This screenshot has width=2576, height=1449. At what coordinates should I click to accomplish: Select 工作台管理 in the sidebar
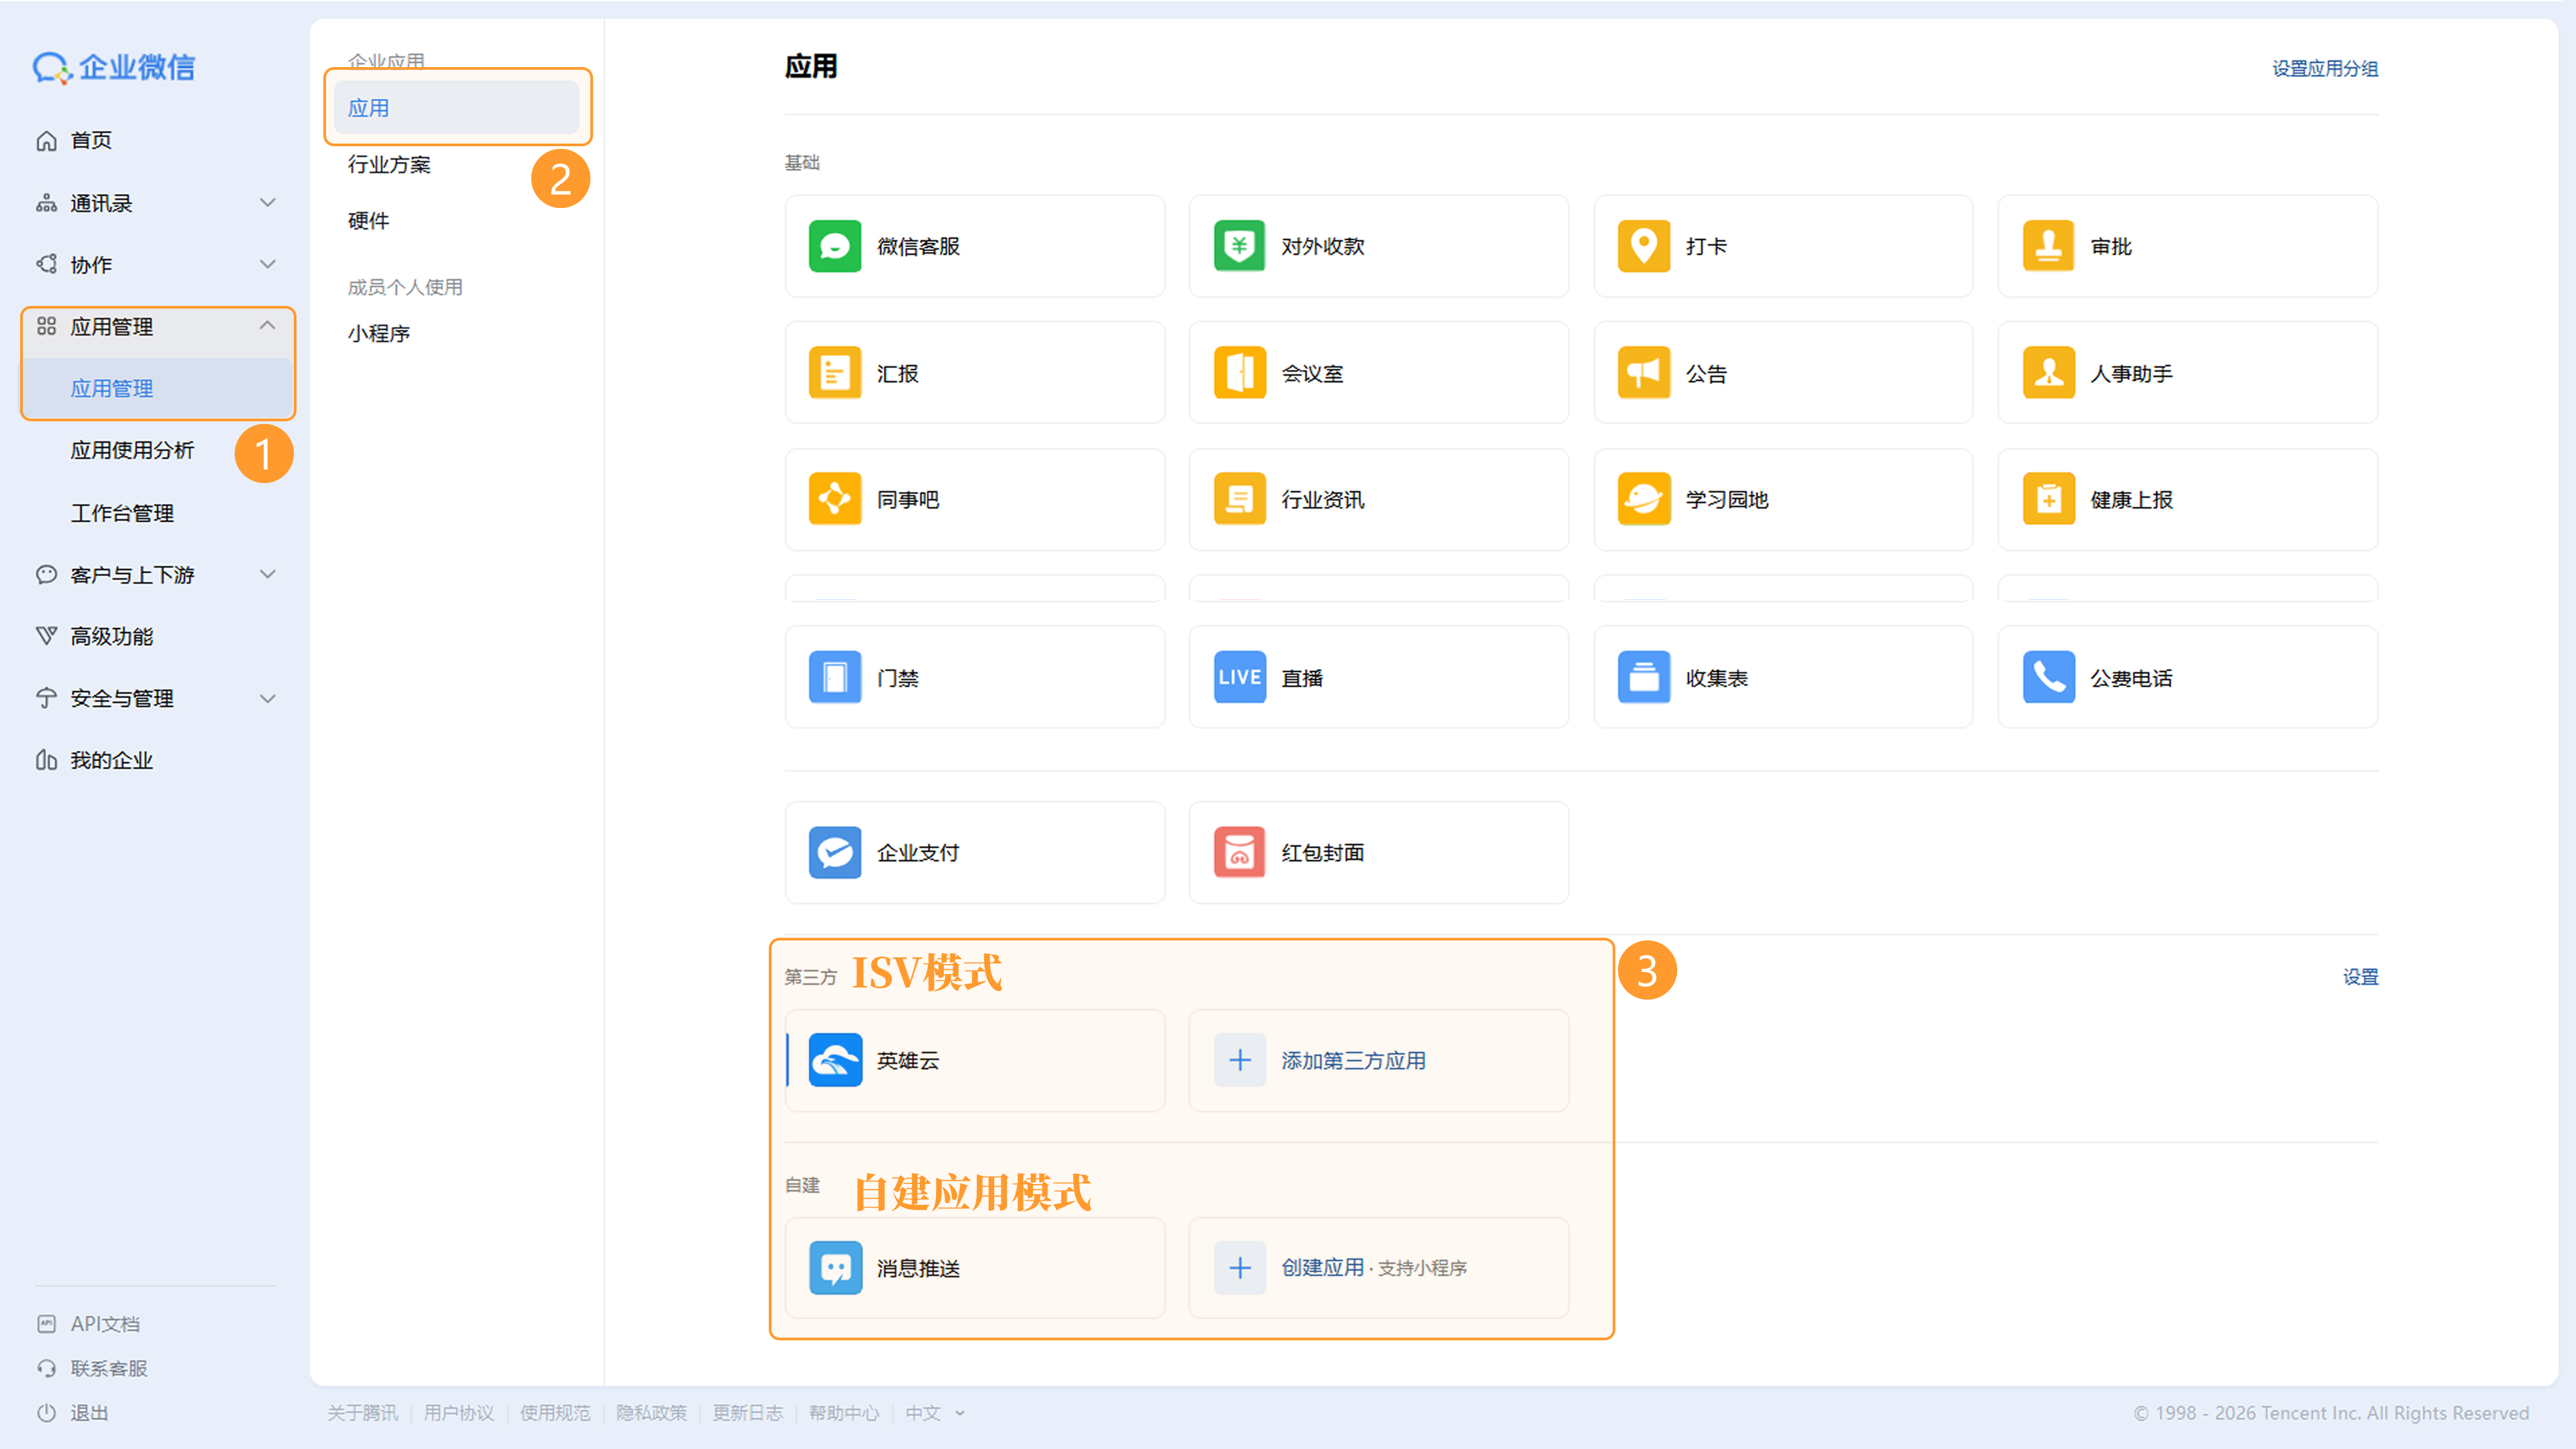[122, 513]
